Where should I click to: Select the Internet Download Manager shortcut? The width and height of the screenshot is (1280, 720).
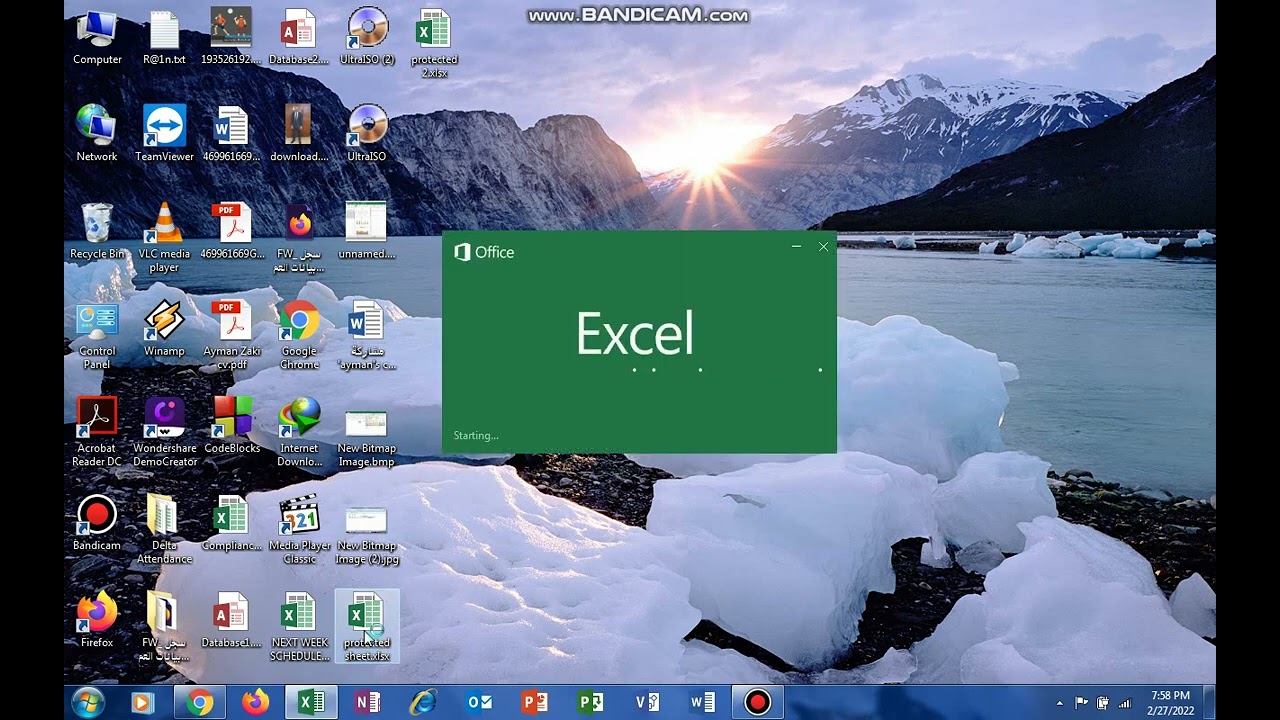click(x=299, y=432)
